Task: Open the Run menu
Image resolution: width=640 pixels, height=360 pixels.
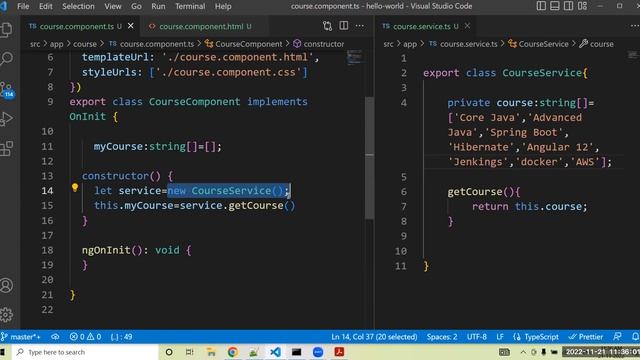Action: [x=158, y=6]
